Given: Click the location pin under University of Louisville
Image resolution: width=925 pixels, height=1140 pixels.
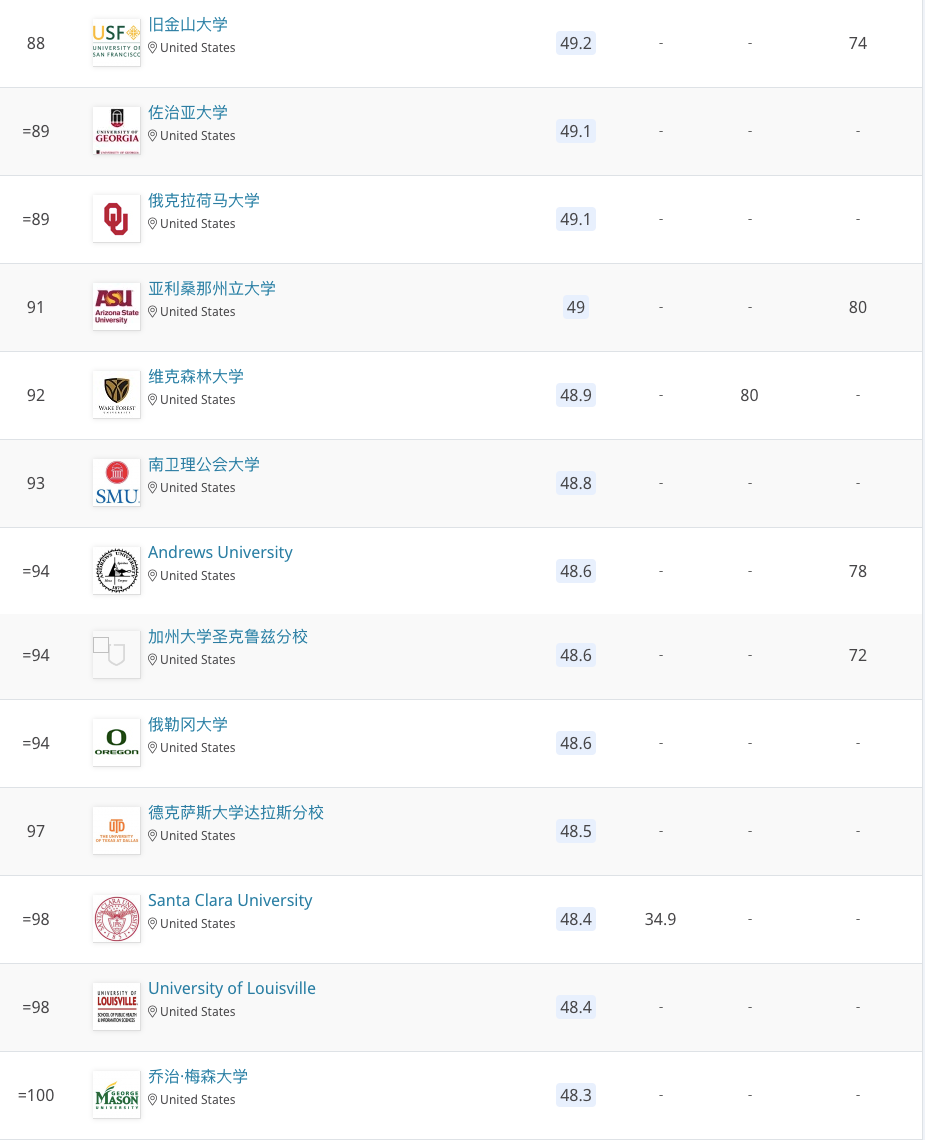Looking at the screenshot, I should 153,1012.
